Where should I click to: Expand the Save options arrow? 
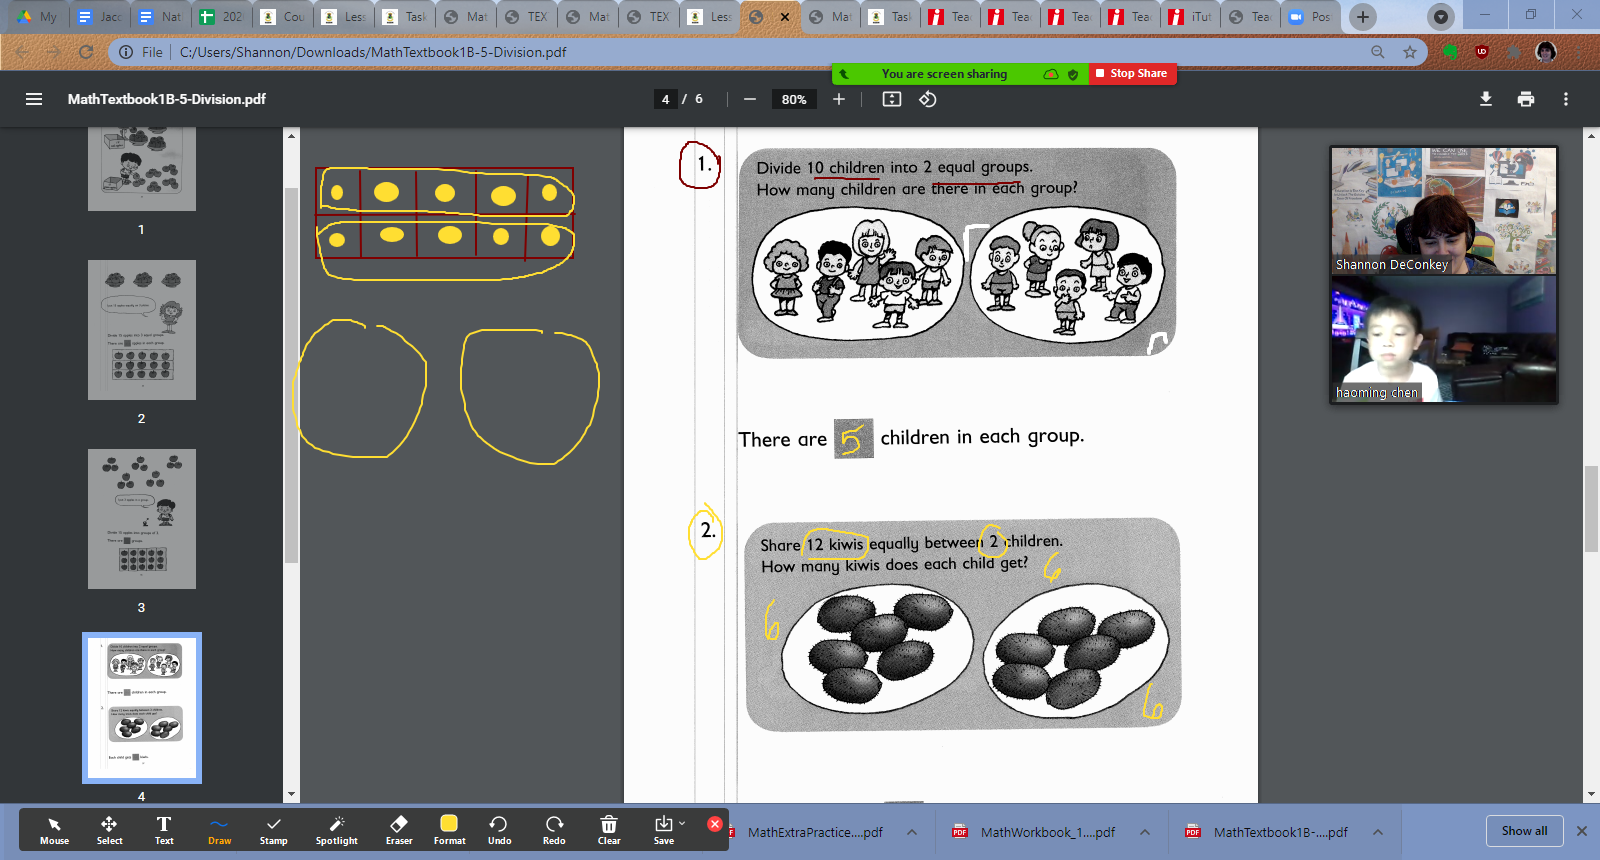point(682,823)
